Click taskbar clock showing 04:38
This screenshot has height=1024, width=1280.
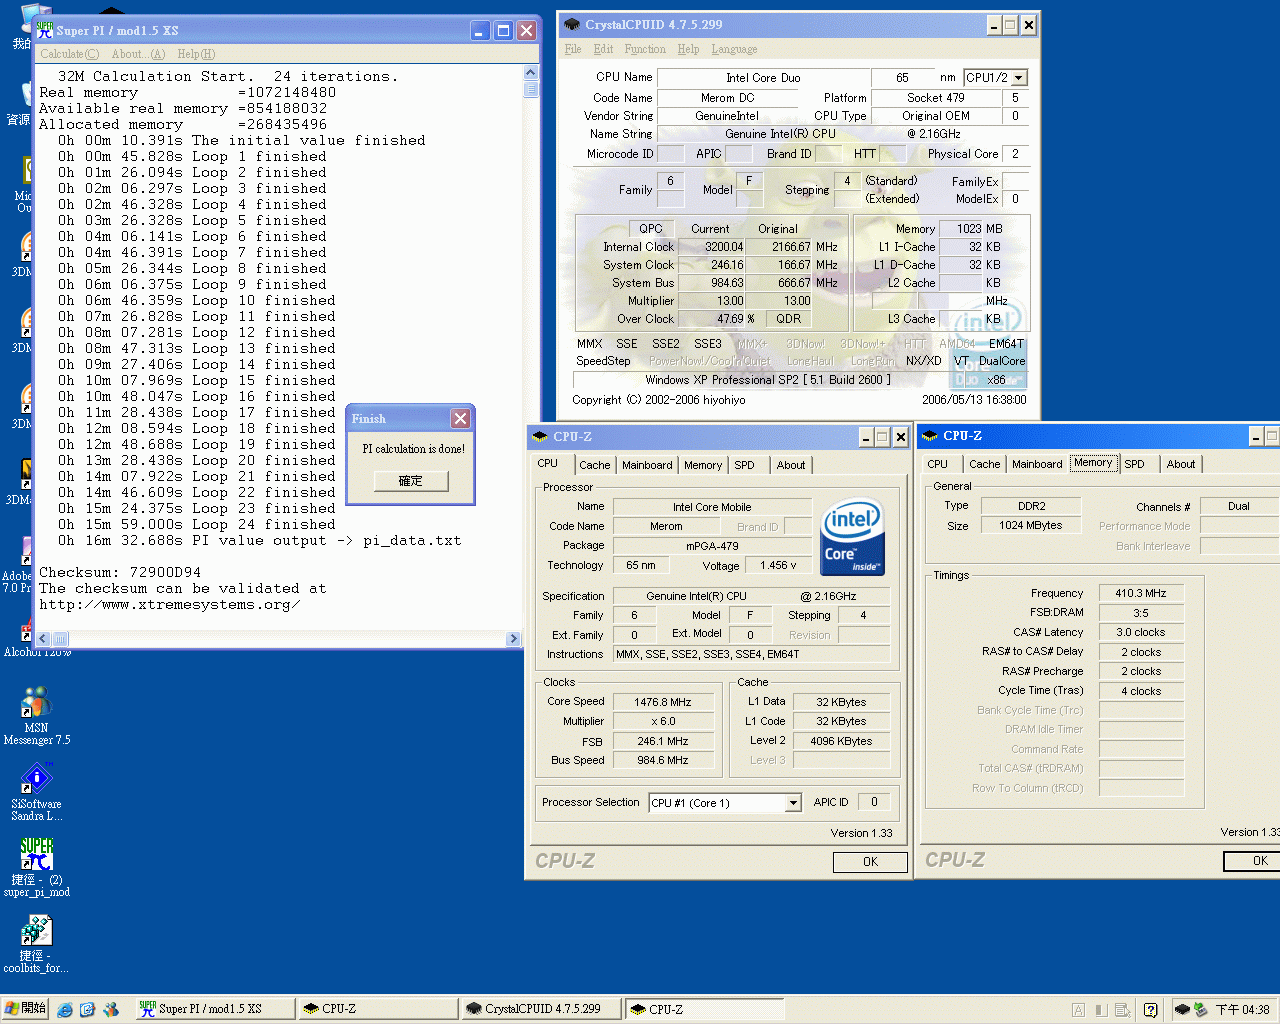[x=1242, y=1010]
